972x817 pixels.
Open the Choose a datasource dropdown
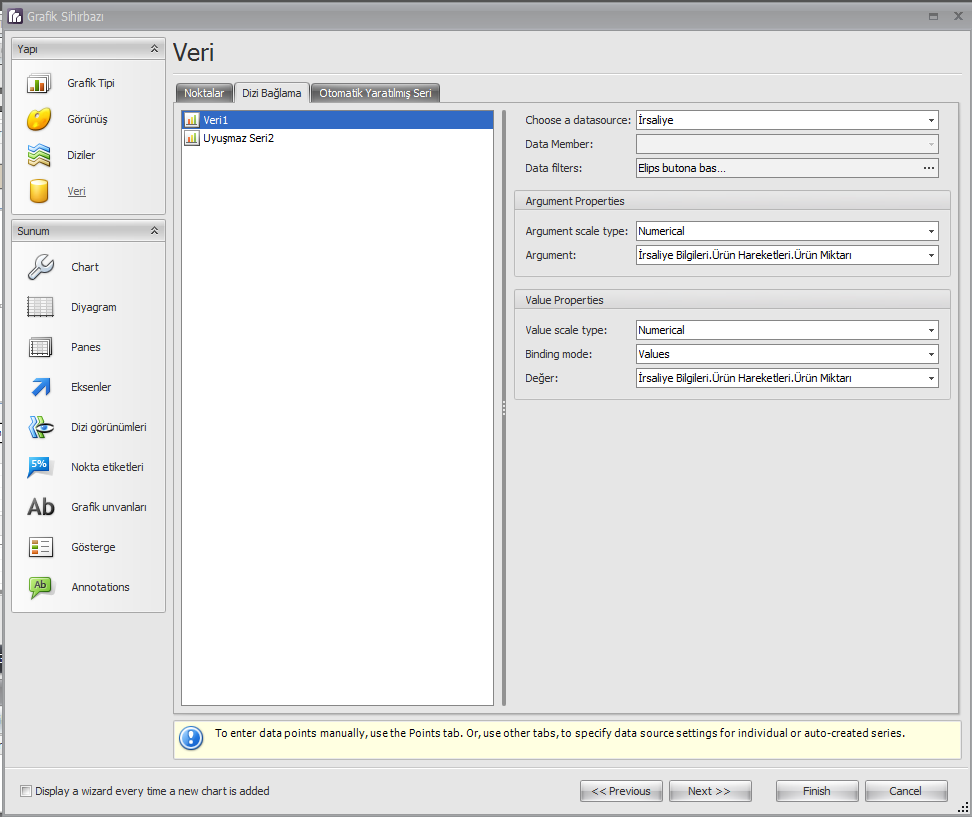[931, 120]
